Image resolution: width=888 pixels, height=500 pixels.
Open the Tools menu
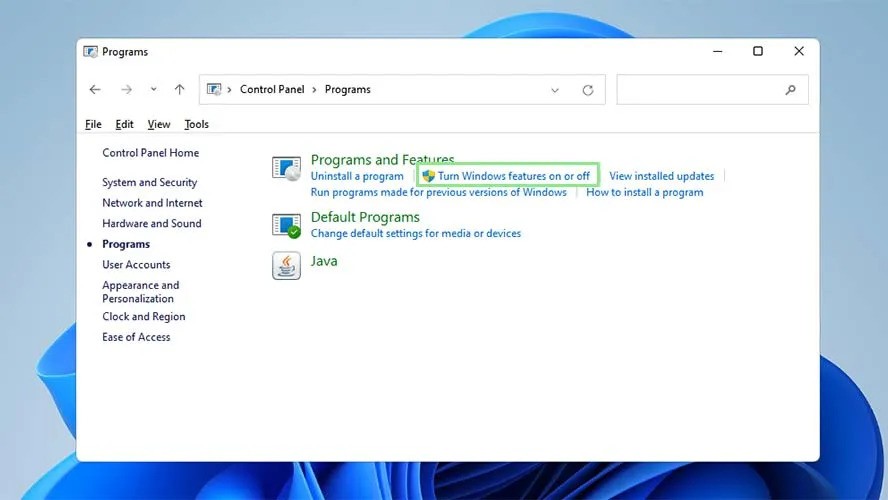click(x=196, y=124)
